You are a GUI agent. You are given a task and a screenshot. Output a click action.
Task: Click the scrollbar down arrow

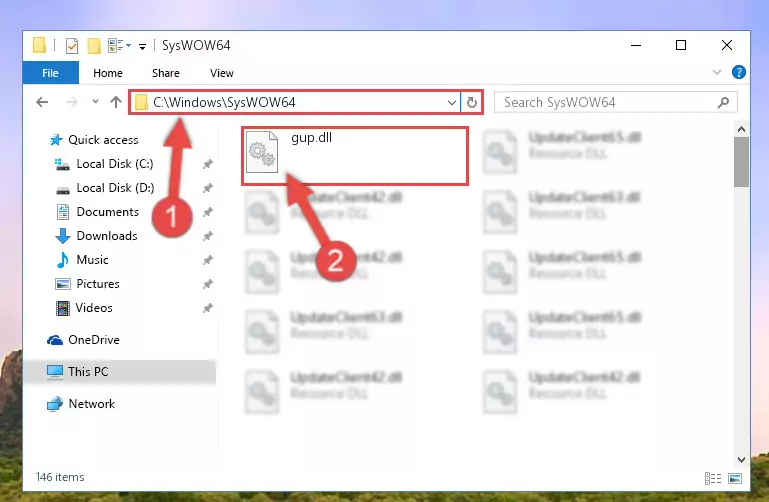(741, 460)
